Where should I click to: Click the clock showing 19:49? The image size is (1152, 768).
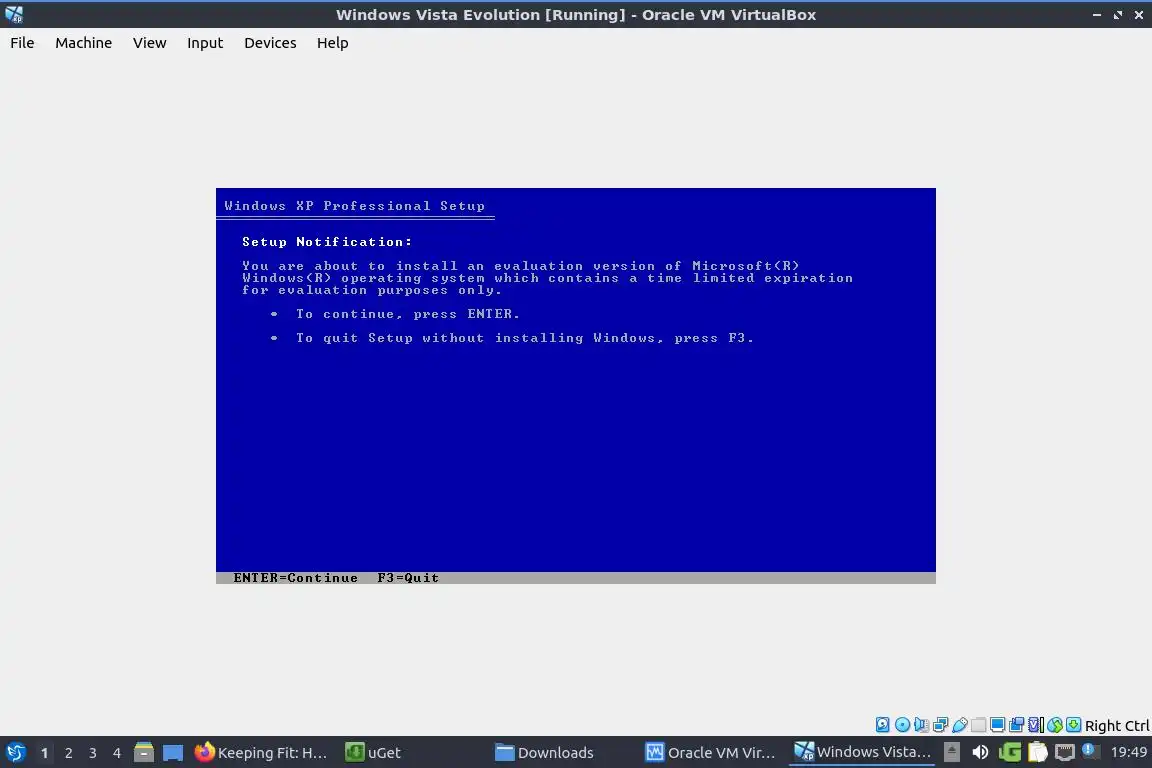point(1128,752)
